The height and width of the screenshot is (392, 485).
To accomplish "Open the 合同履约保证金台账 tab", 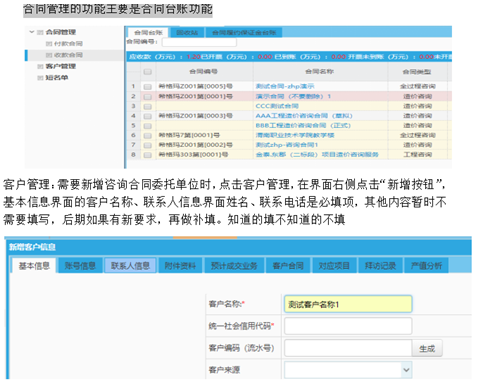I will click(244, 32).
